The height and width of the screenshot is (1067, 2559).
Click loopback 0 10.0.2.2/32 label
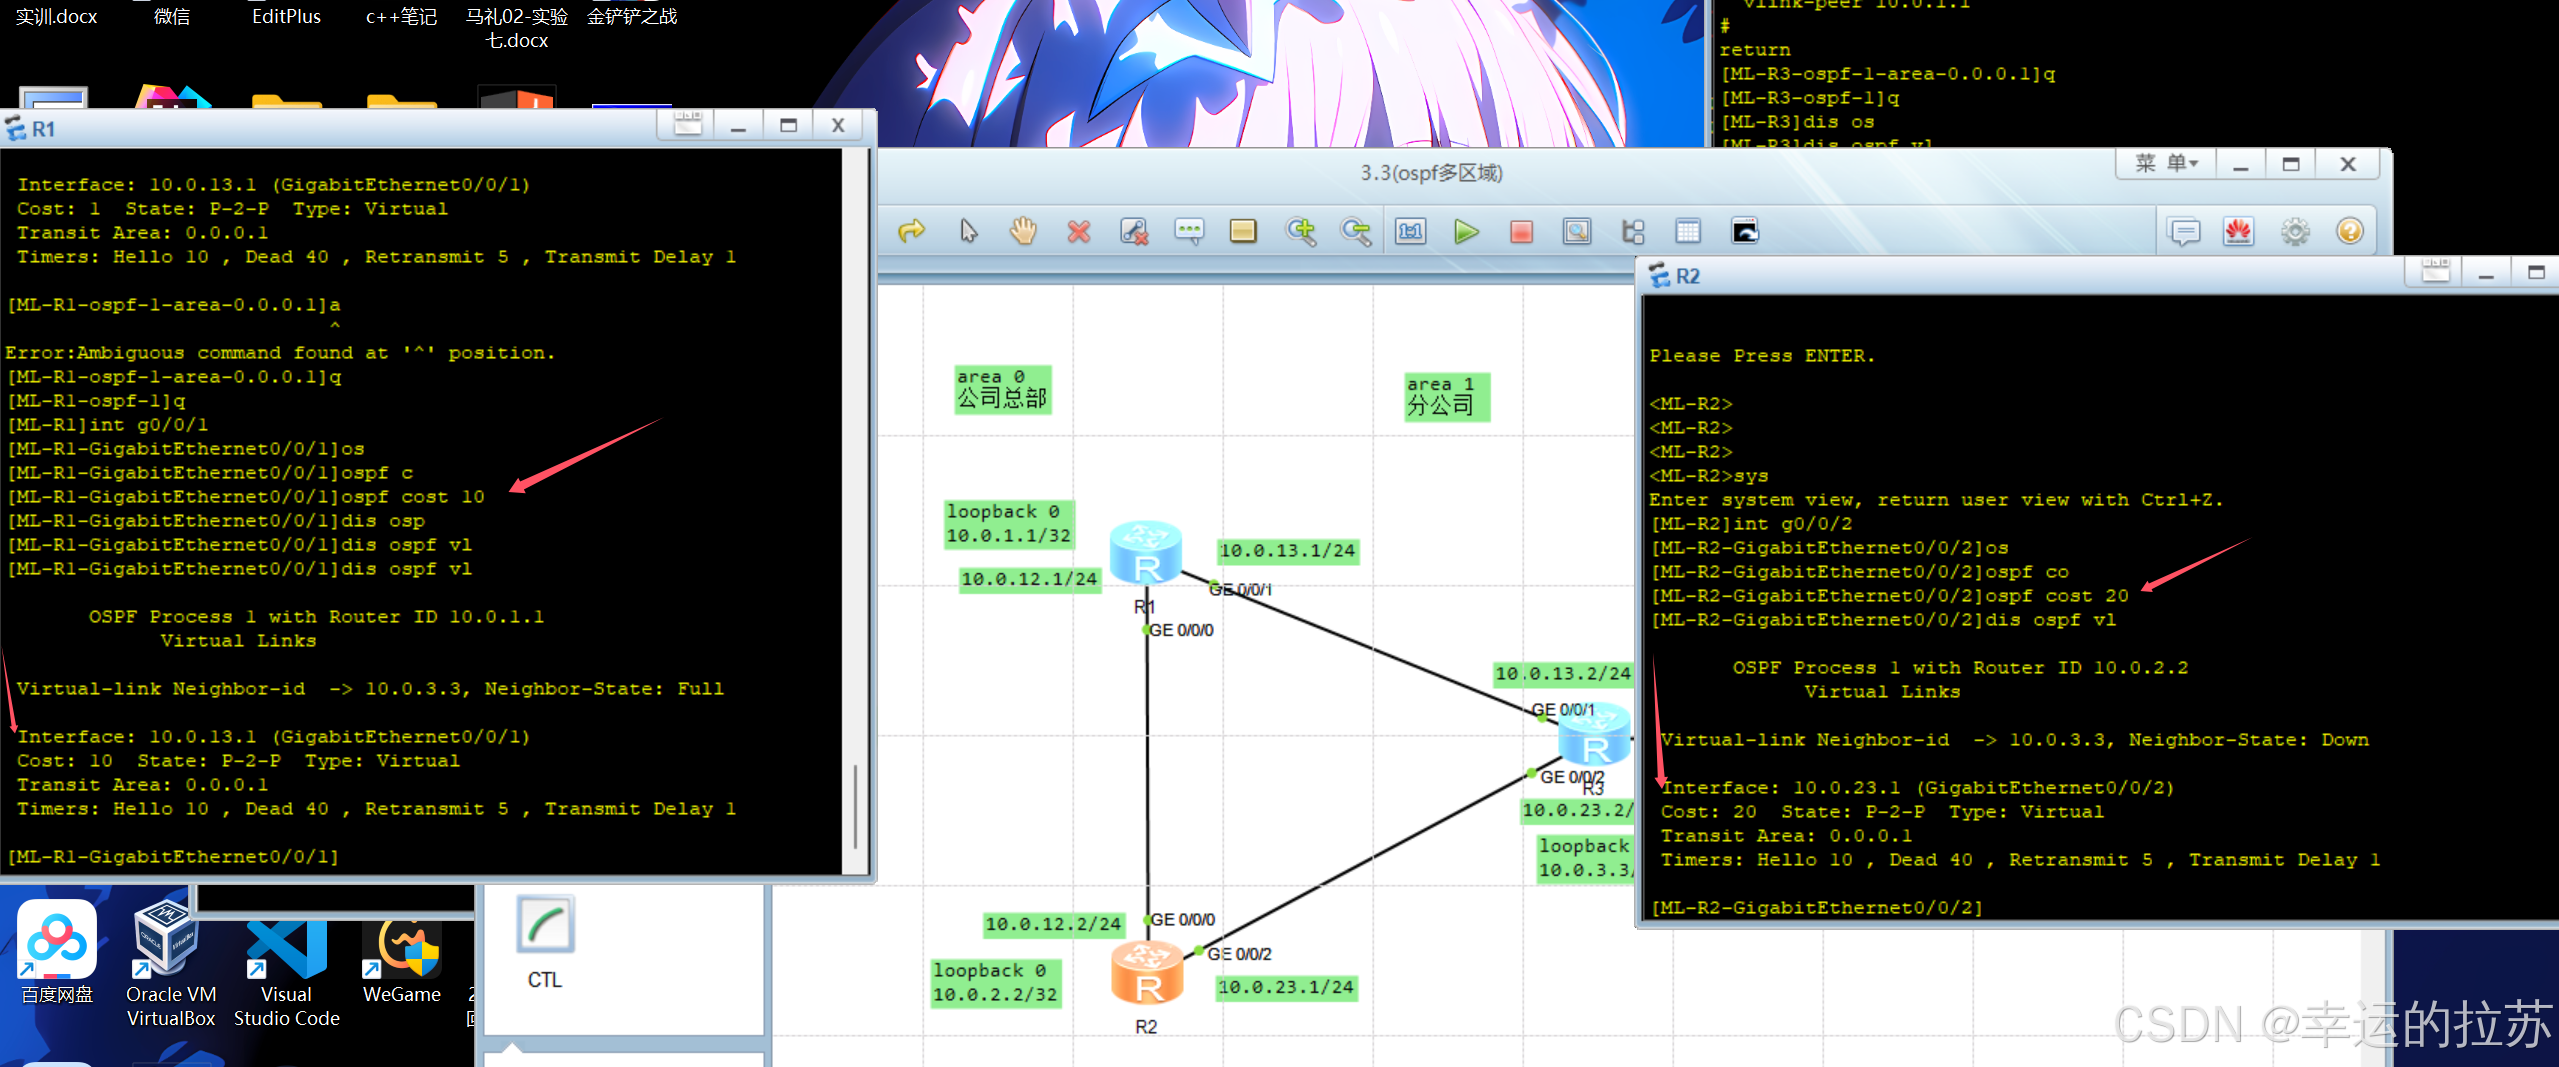coord(995,983)
